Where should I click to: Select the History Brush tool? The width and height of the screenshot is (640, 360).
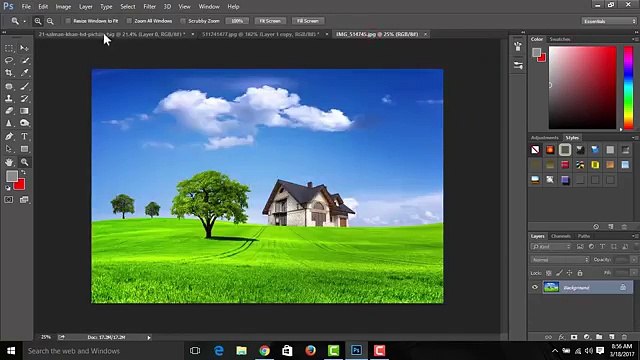coord(24,98)
